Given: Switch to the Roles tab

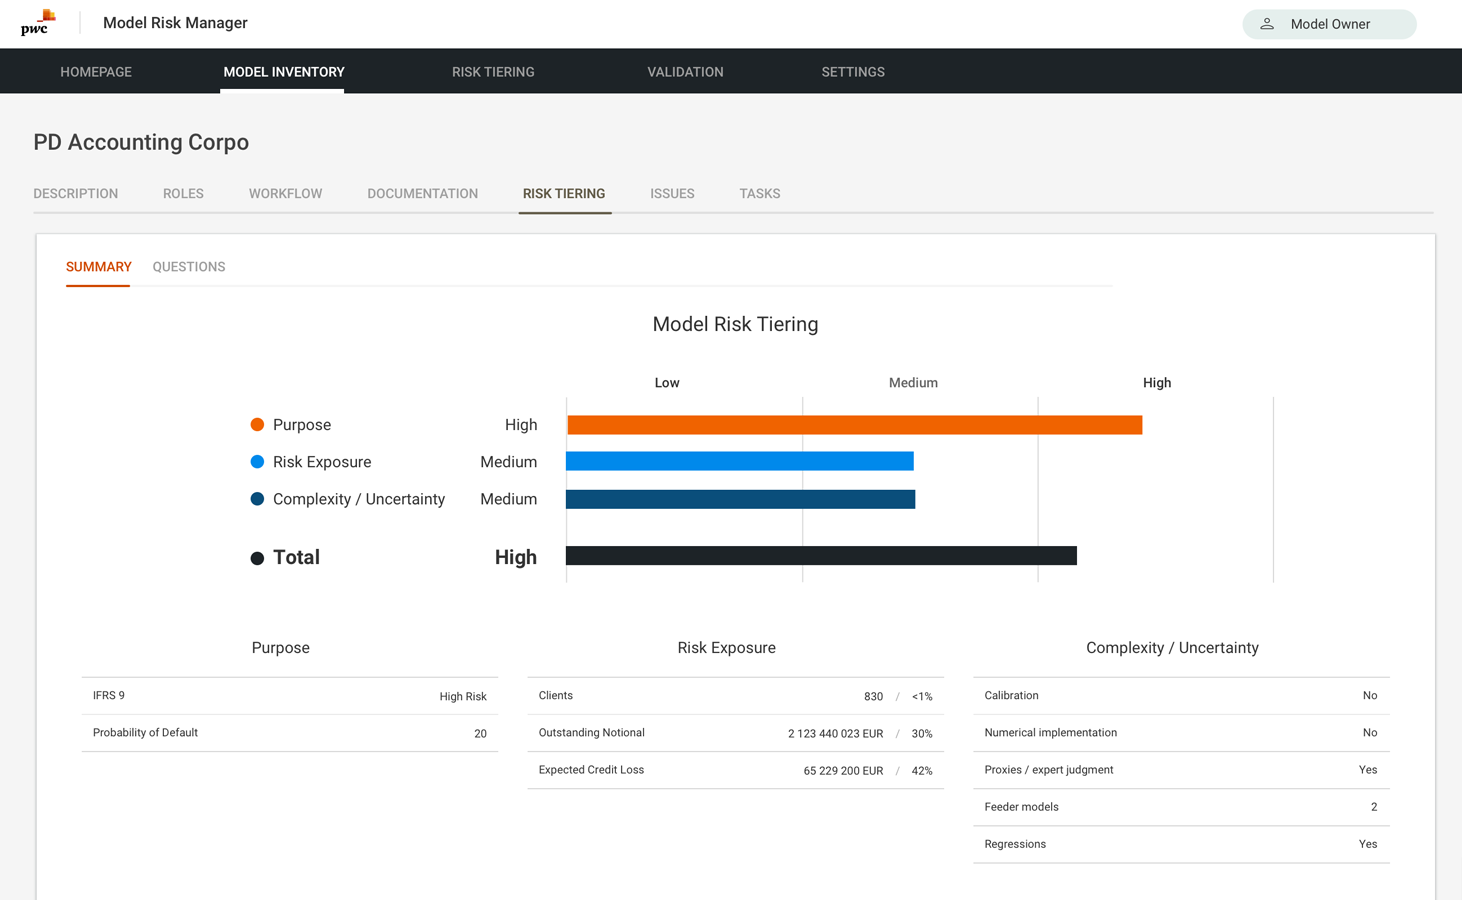Looking at the screenshot, I should point(183,194).
